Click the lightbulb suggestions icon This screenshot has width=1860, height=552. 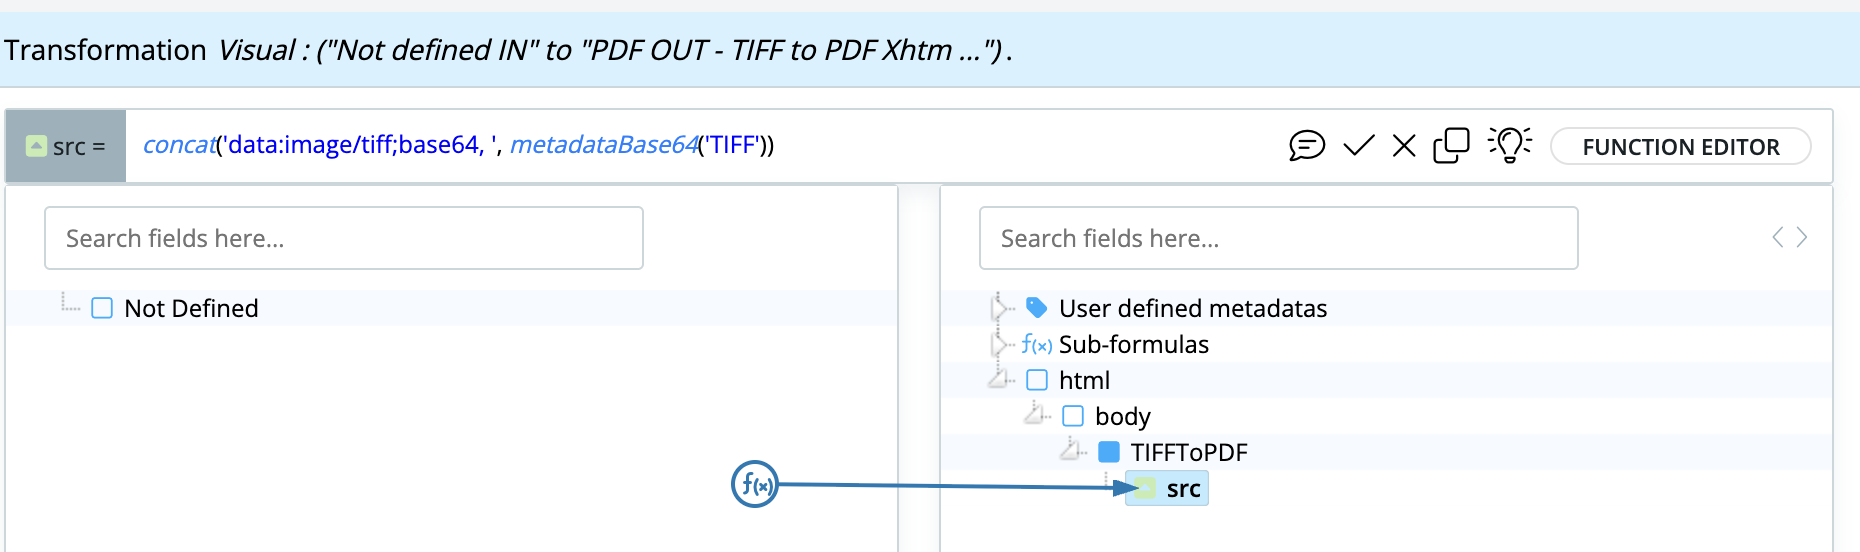tap(1510, 145)
